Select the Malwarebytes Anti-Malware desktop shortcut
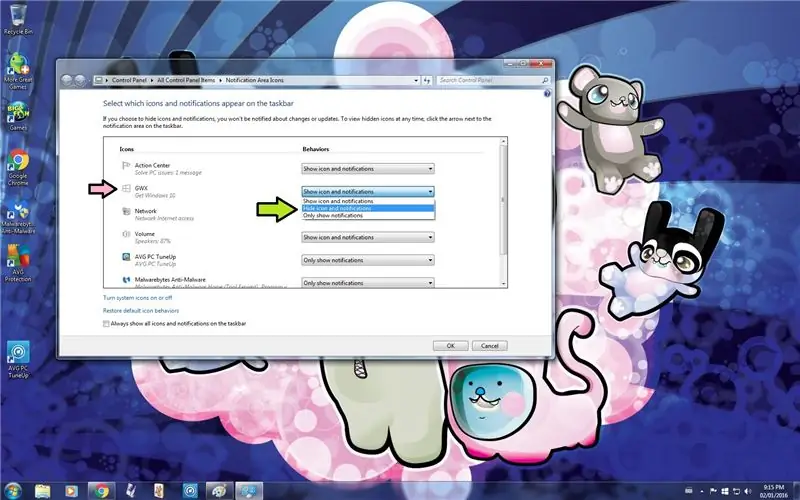 coord(18,216)
